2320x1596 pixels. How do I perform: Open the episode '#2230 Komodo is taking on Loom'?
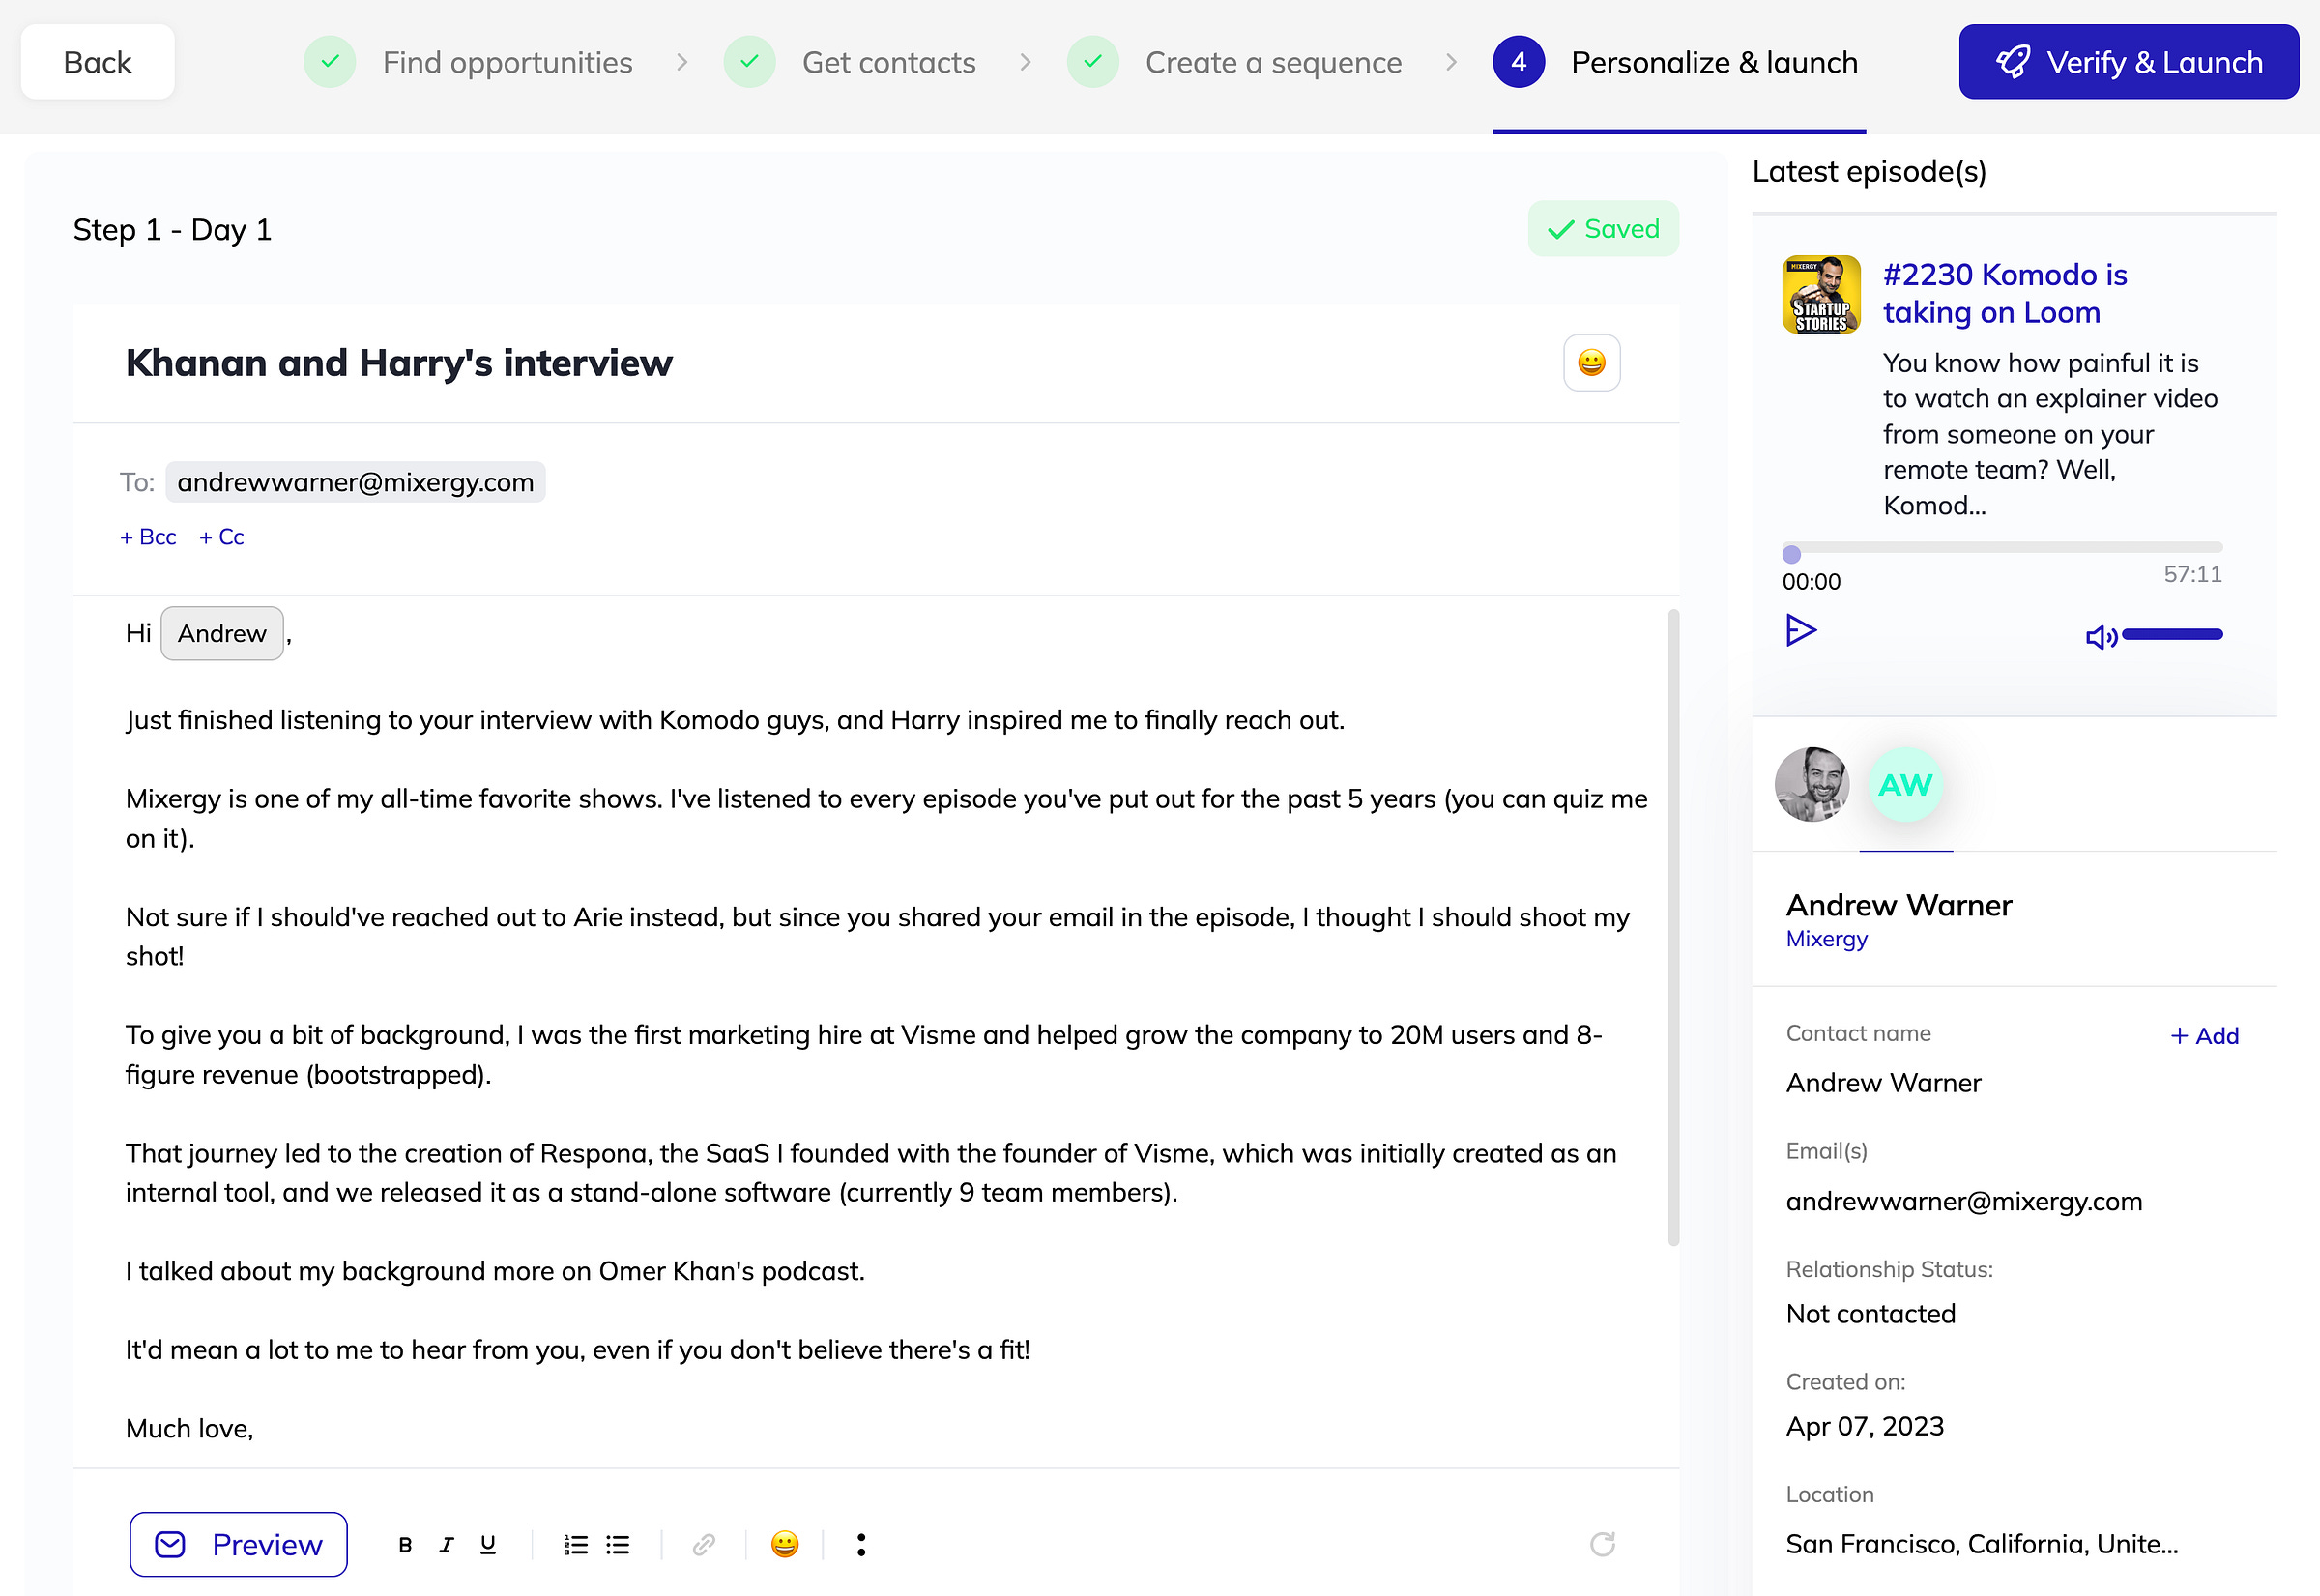2004,293
